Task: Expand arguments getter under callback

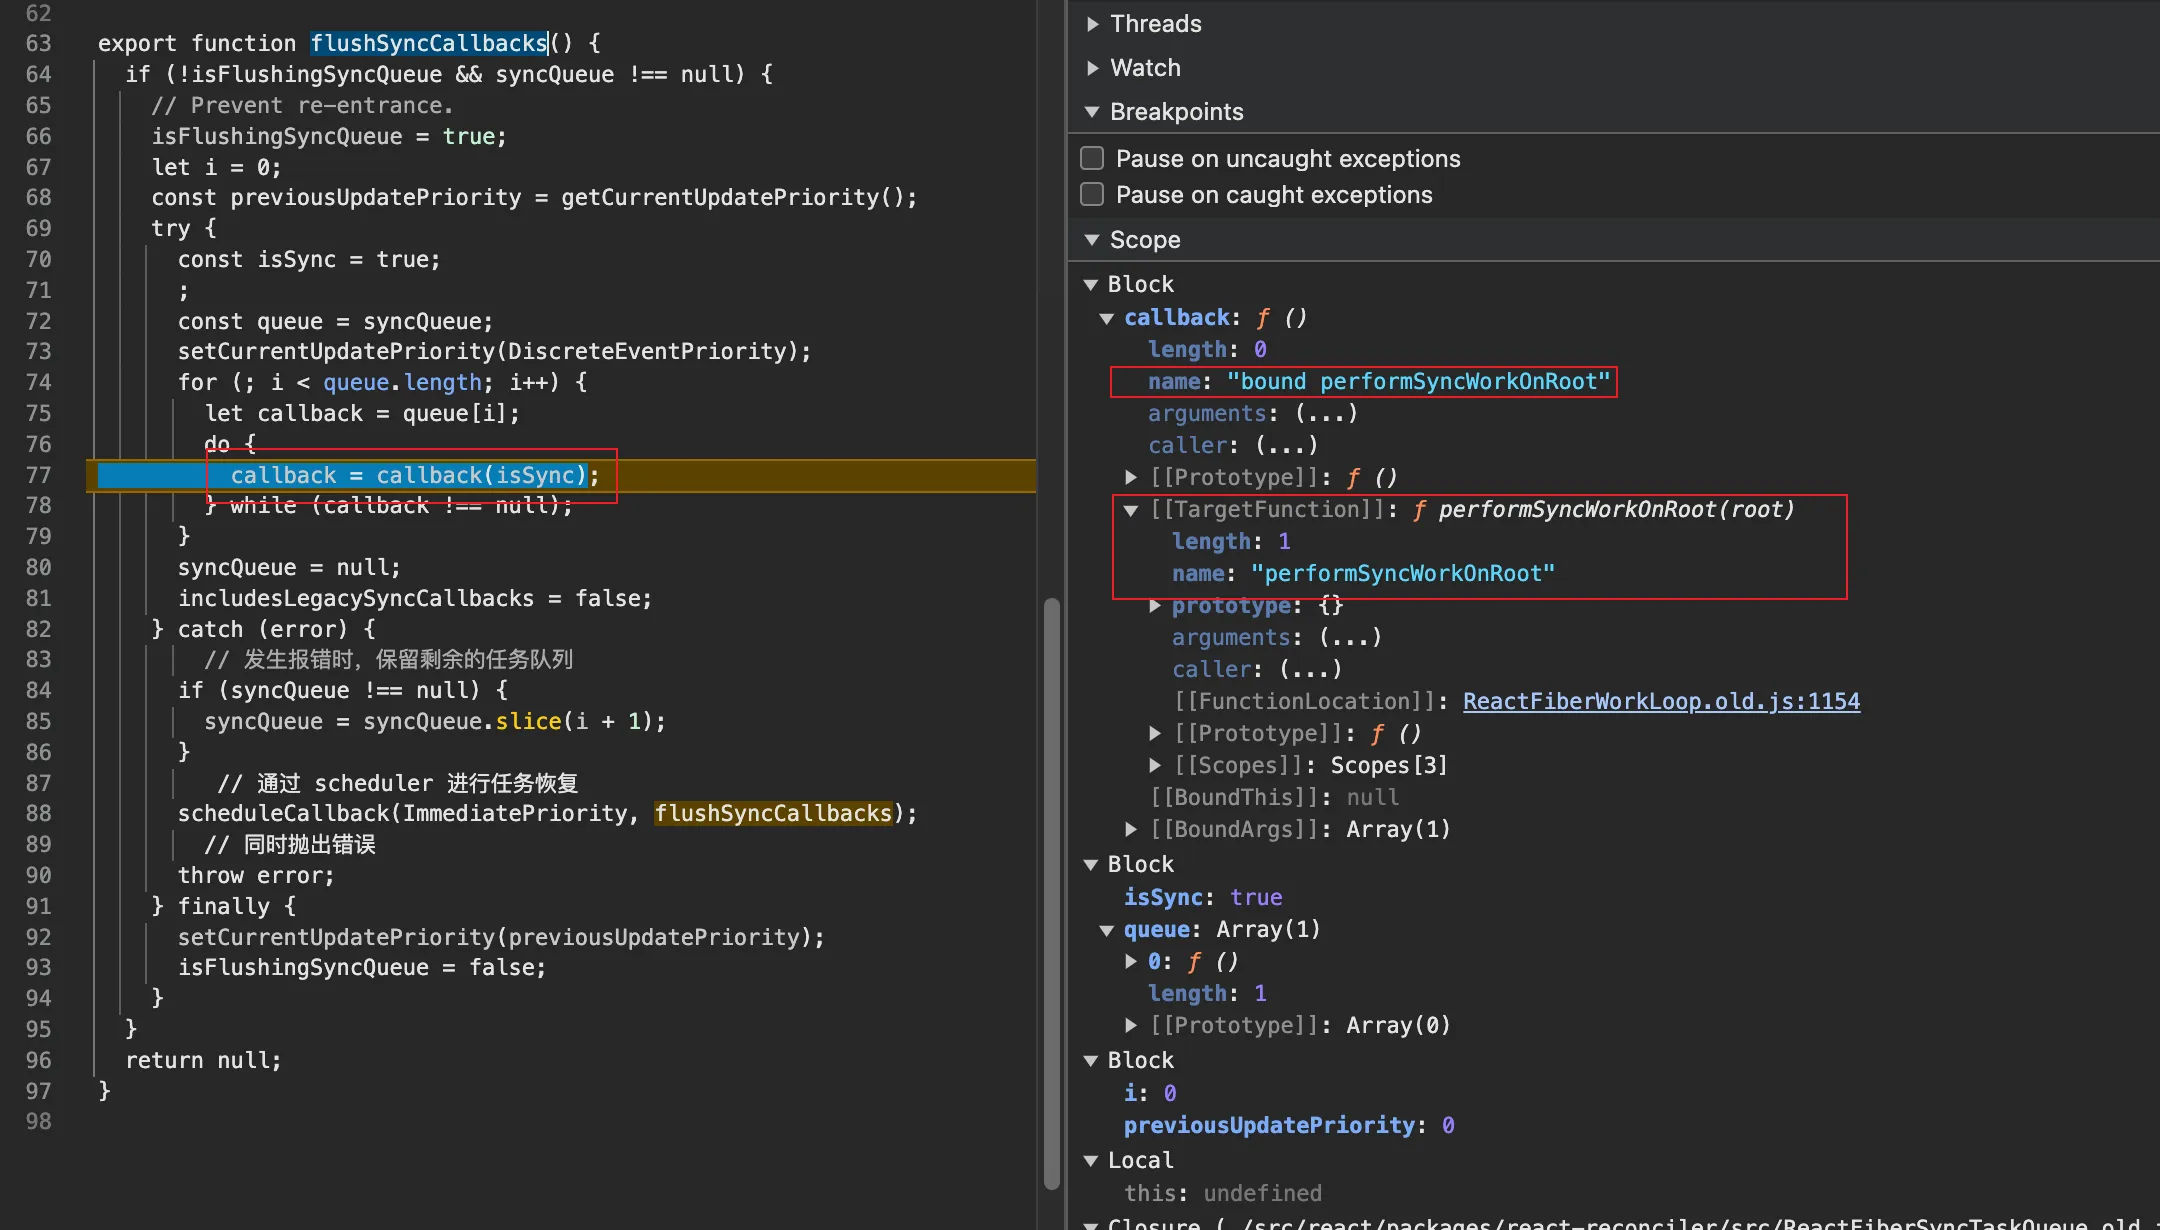Action: pyautogui.click(x=1326, y=414)
